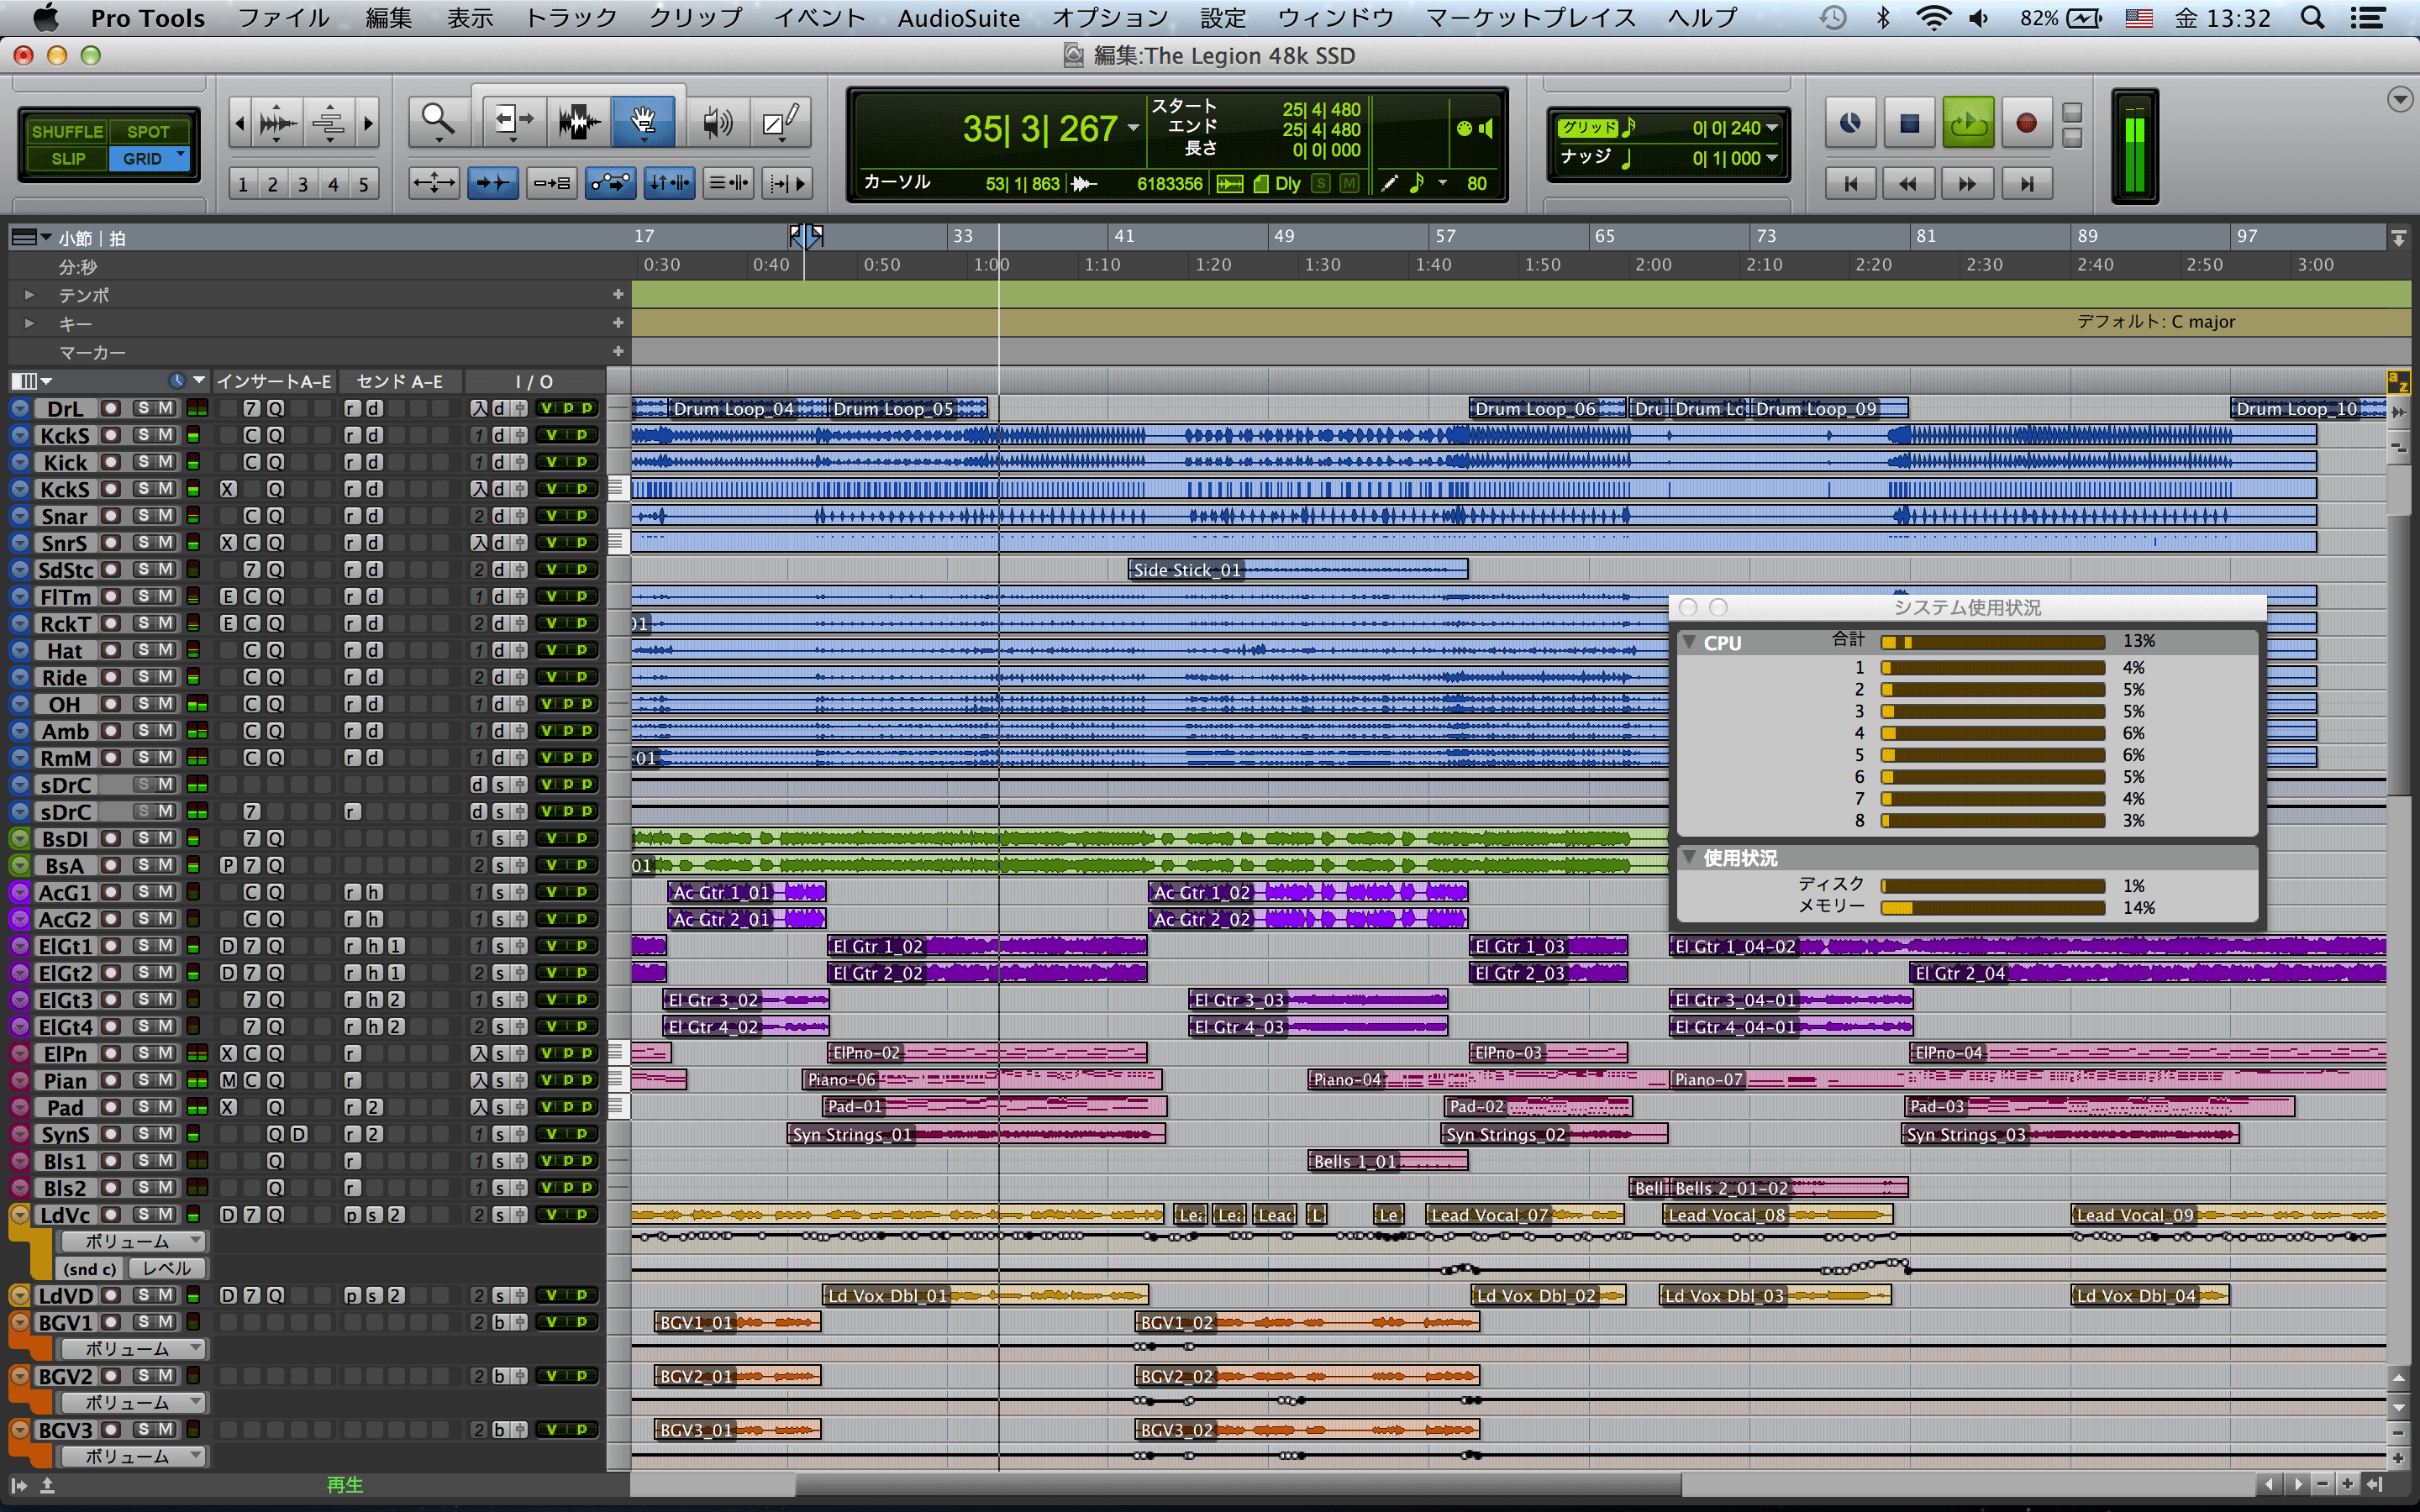Click the metronome note icon

pyautogui.click(x=1417, y=183)
